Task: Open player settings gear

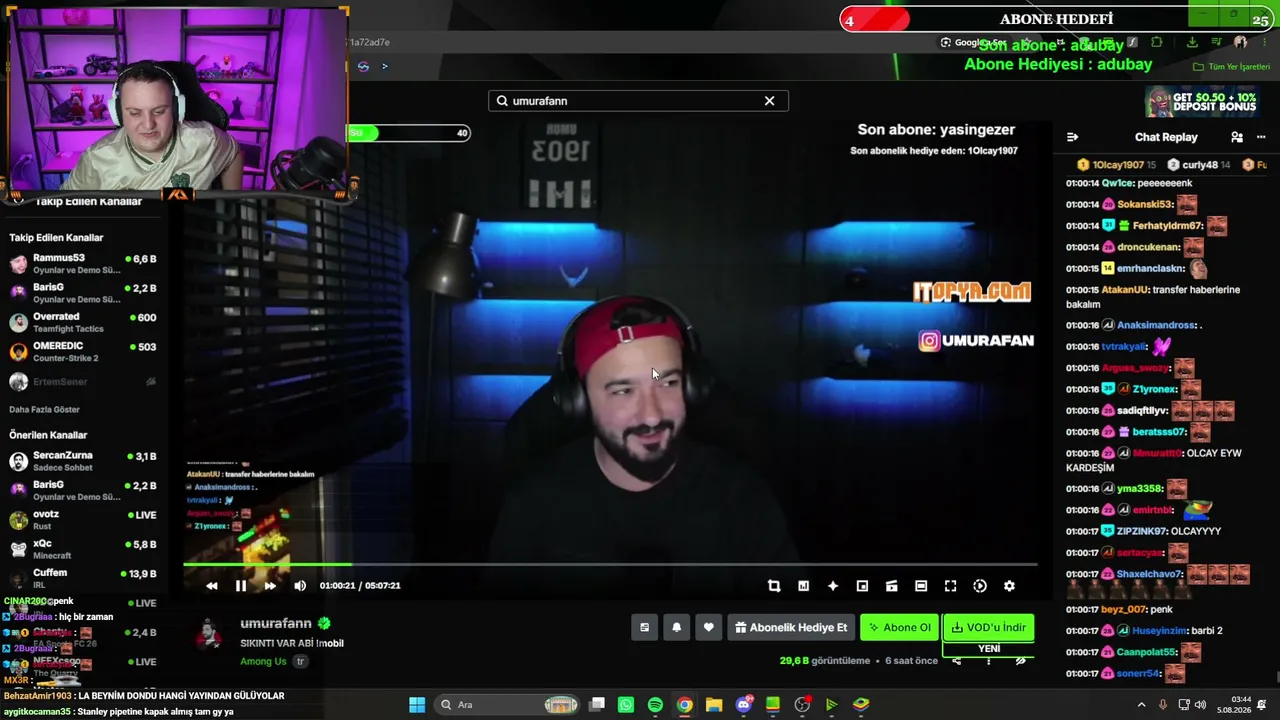Action: [x=1009, y=586]
